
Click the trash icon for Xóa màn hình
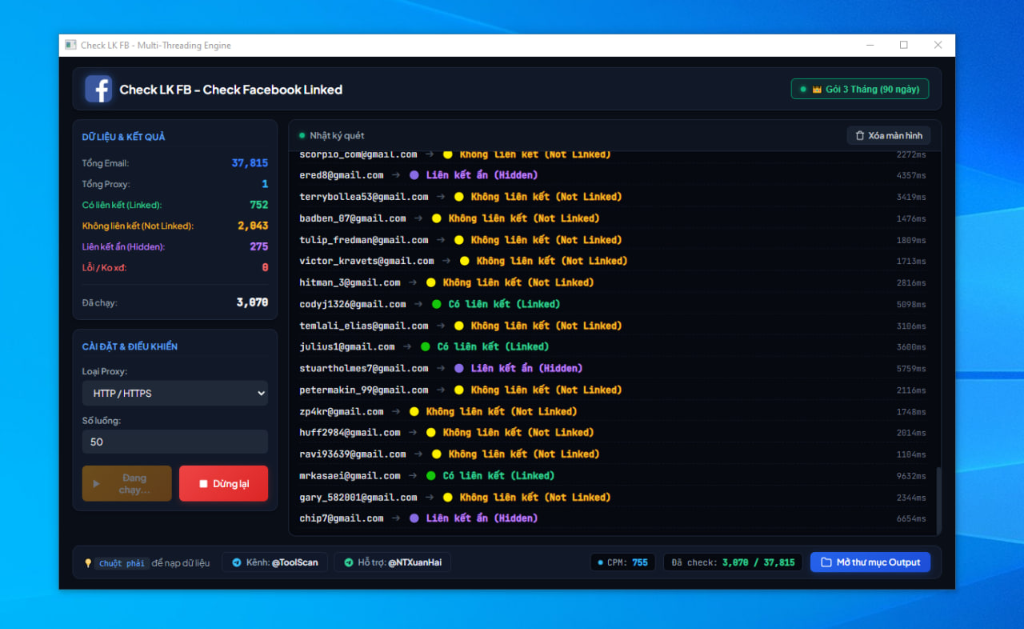pyautogui.click(x=859, y=136)
